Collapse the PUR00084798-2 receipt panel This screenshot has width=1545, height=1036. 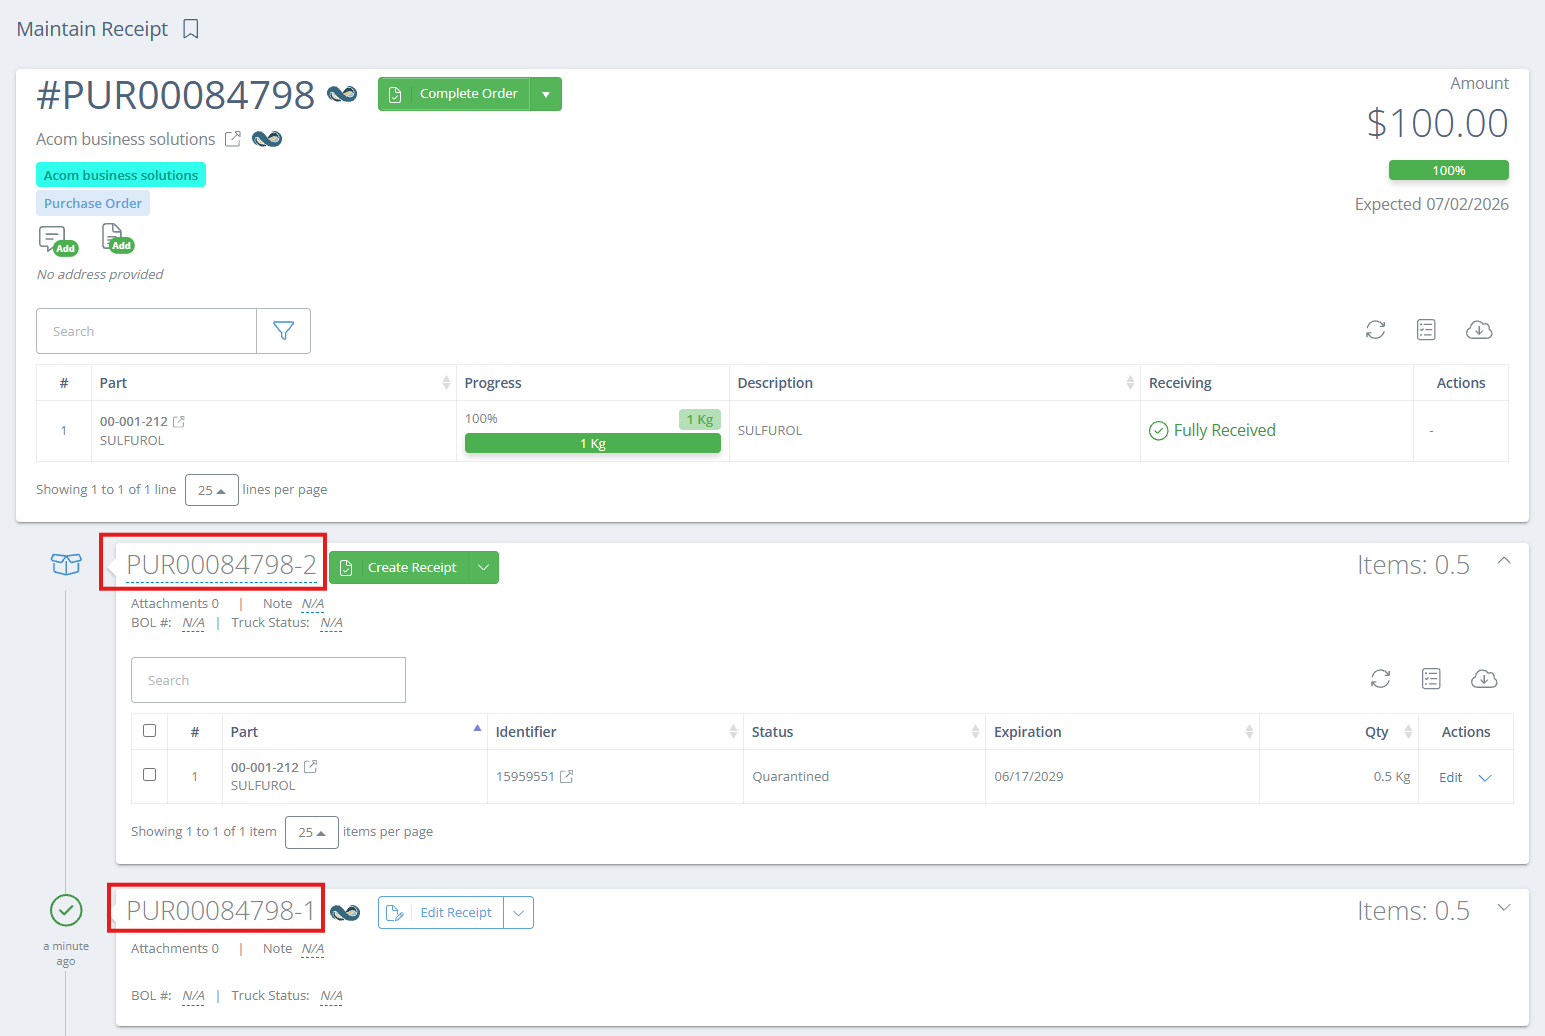1503,561
